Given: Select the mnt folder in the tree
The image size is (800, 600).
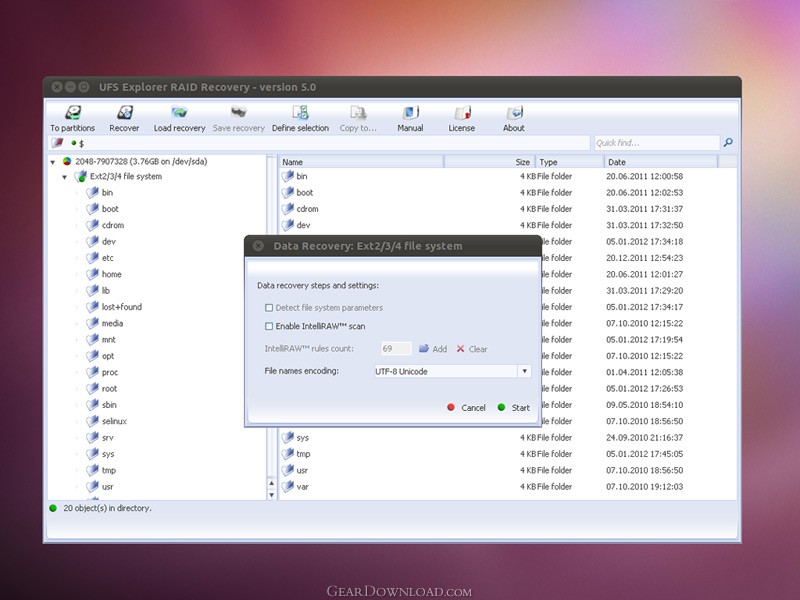Looking at the screenshot, I should pos(109,339).
